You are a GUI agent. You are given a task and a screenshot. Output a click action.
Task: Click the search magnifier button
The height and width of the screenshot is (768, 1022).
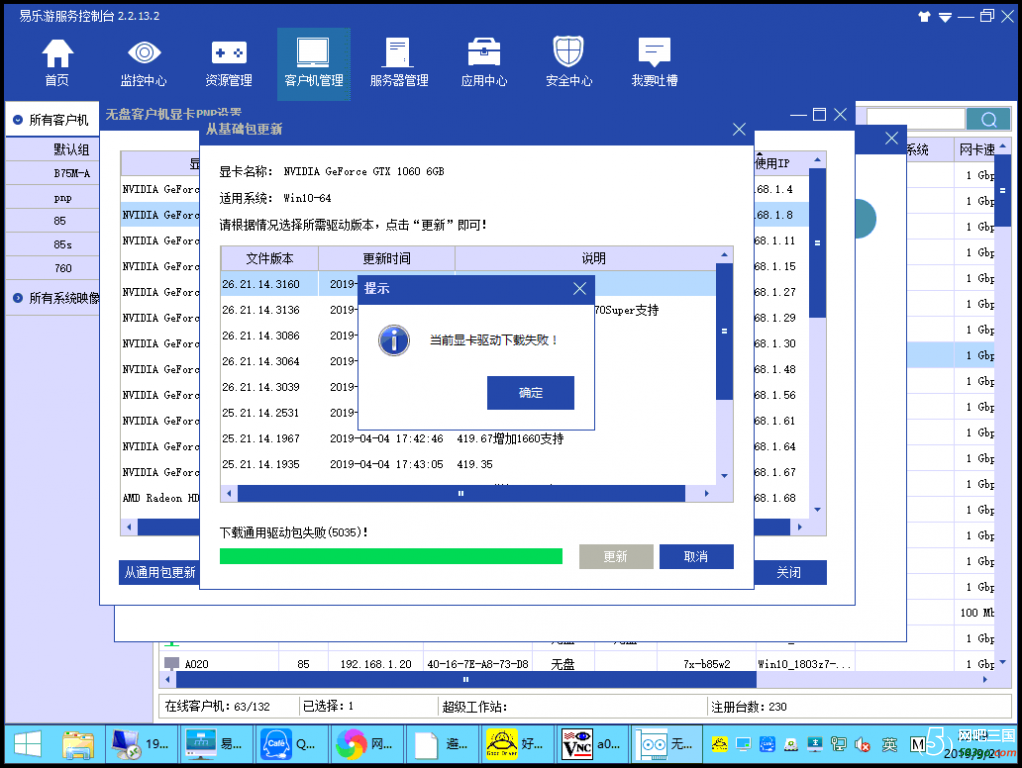[988, 119]
